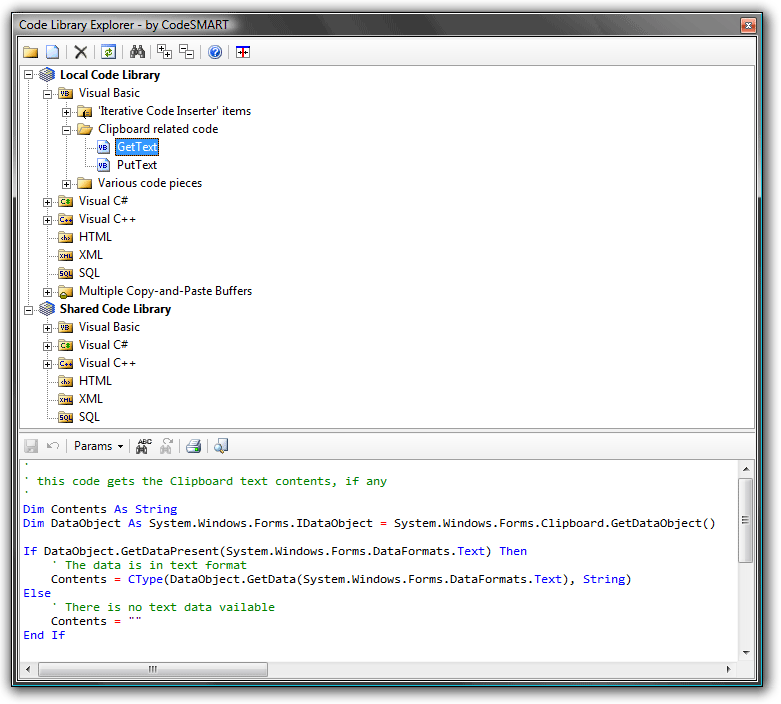This screenshot has width=781, height=704.
Task: Expand local Visual C++ node
Action: 47,220
